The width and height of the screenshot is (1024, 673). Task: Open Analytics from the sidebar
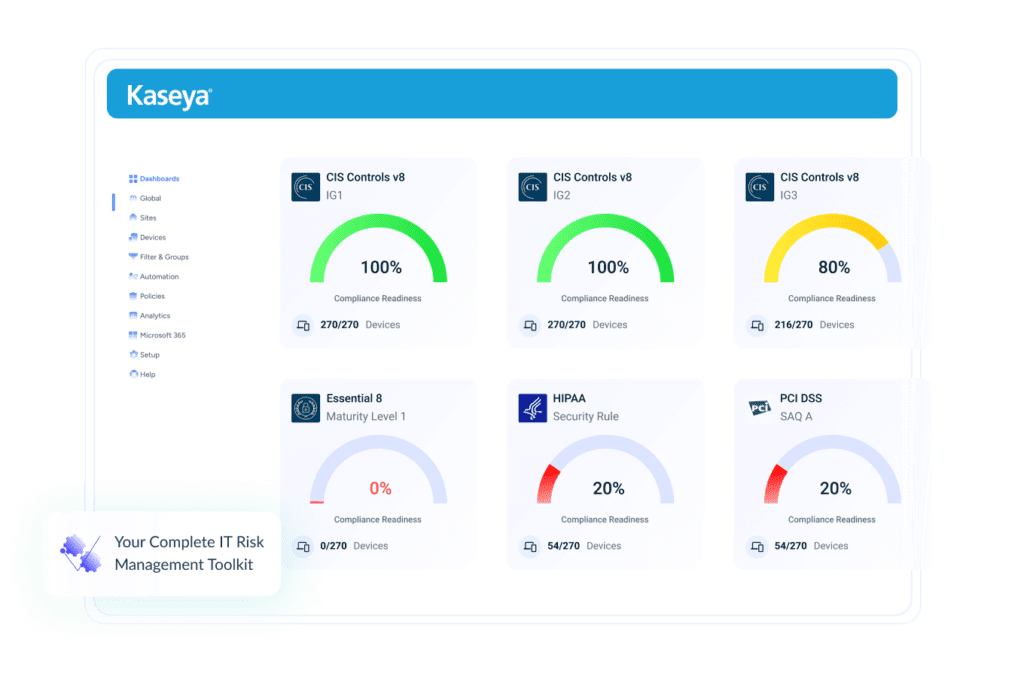pyautogui.click(x=154, y=316)
